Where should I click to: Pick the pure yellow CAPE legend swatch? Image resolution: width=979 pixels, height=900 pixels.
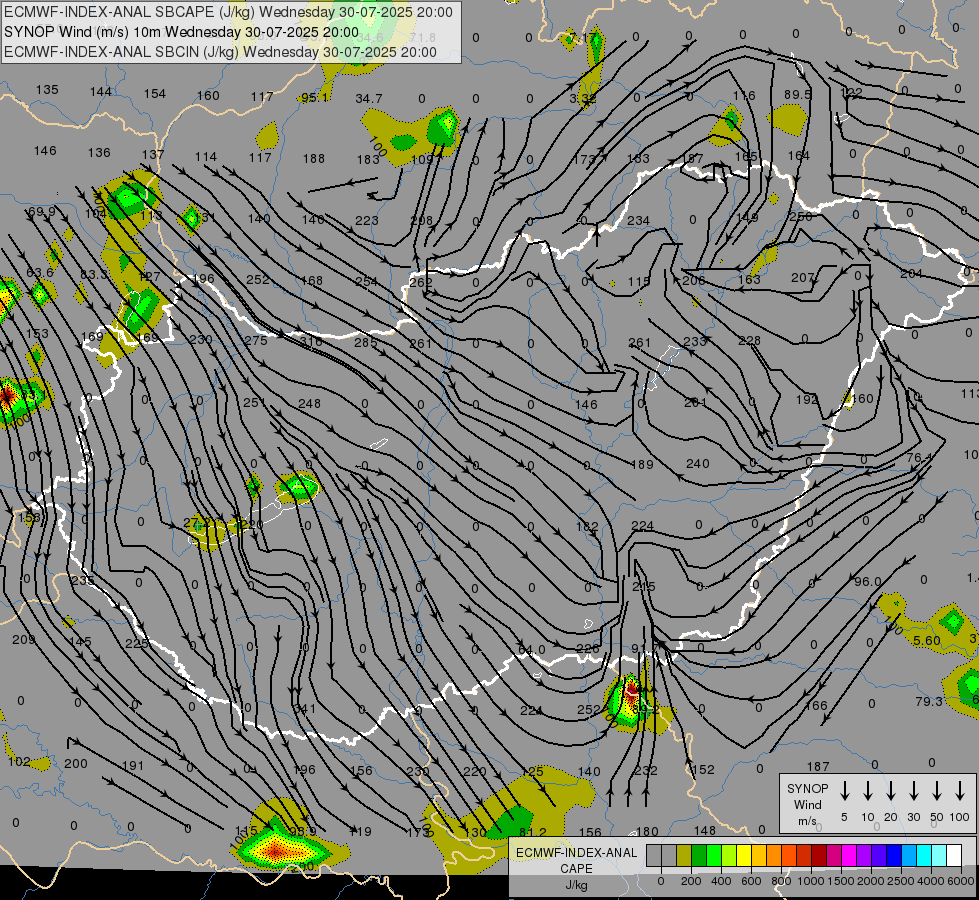coord(744,856)
